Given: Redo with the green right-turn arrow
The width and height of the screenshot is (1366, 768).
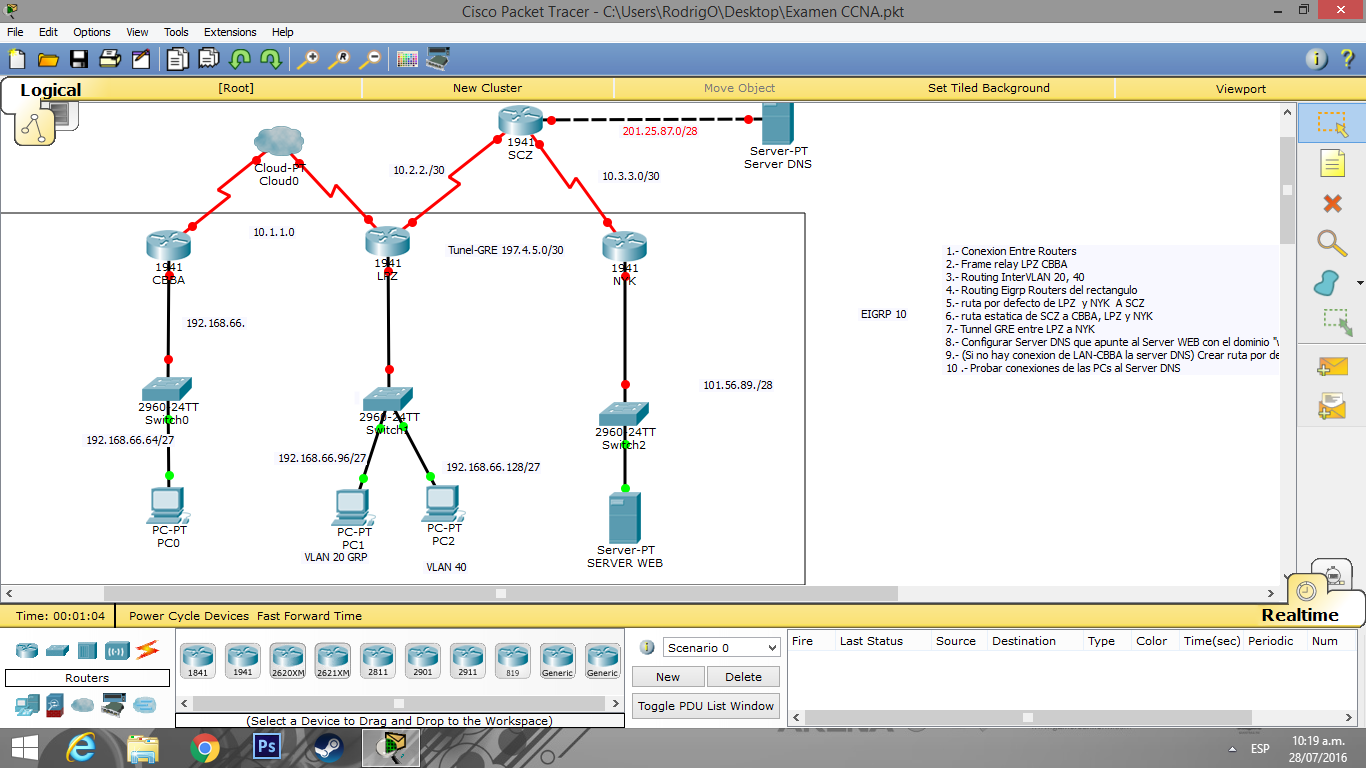Looking at the screenshot, I should coord(271,59).
